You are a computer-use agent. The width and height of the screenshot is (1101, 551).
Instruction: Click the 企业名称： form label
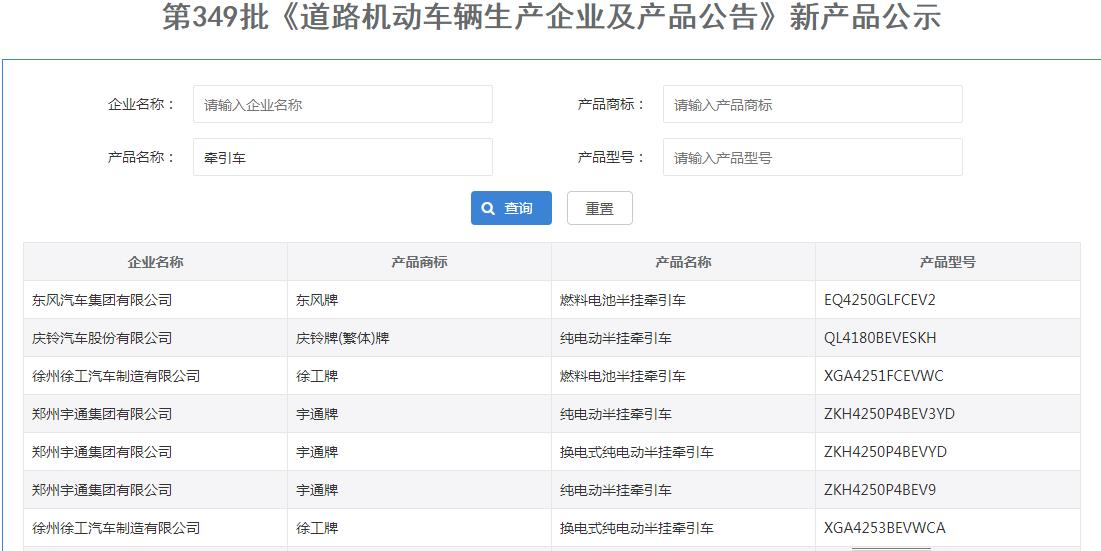141,105
